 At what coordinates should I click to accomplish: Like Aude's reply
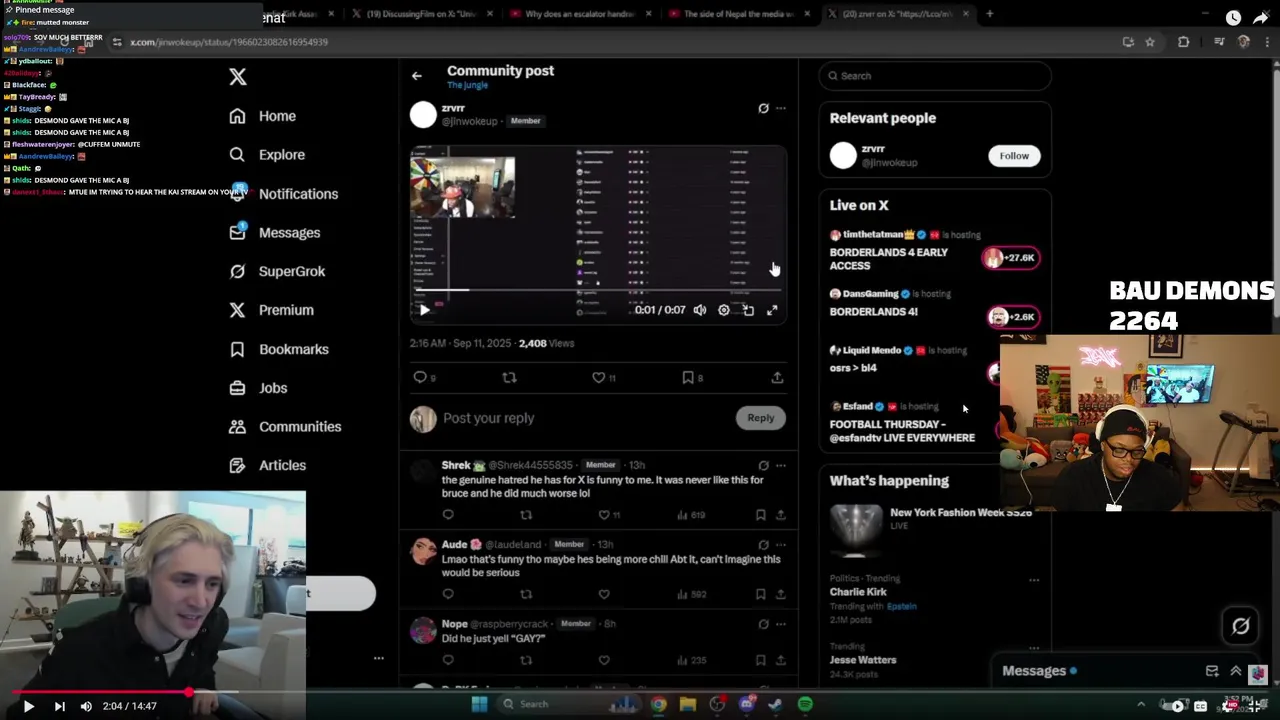click(x=604, y=594)
